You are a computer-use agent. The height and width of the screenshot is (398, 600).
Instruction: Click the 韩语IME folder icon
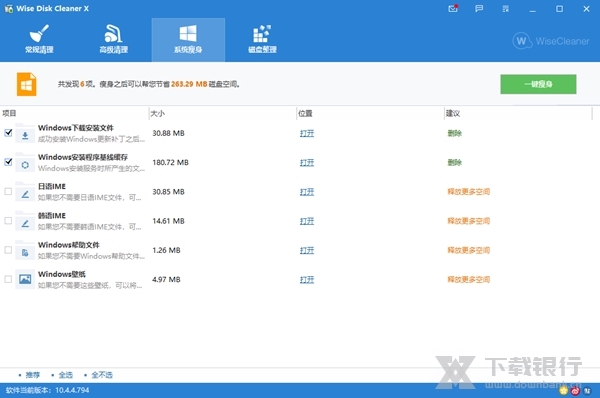(25, 221)
